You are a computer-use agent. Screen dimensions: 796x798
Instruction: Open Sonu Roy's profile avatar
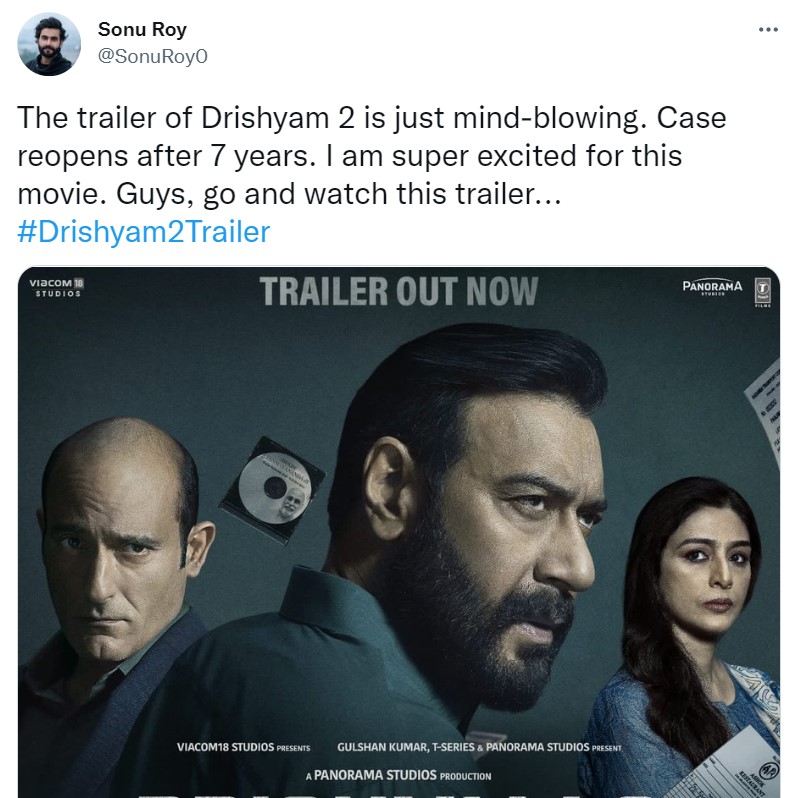49,44
